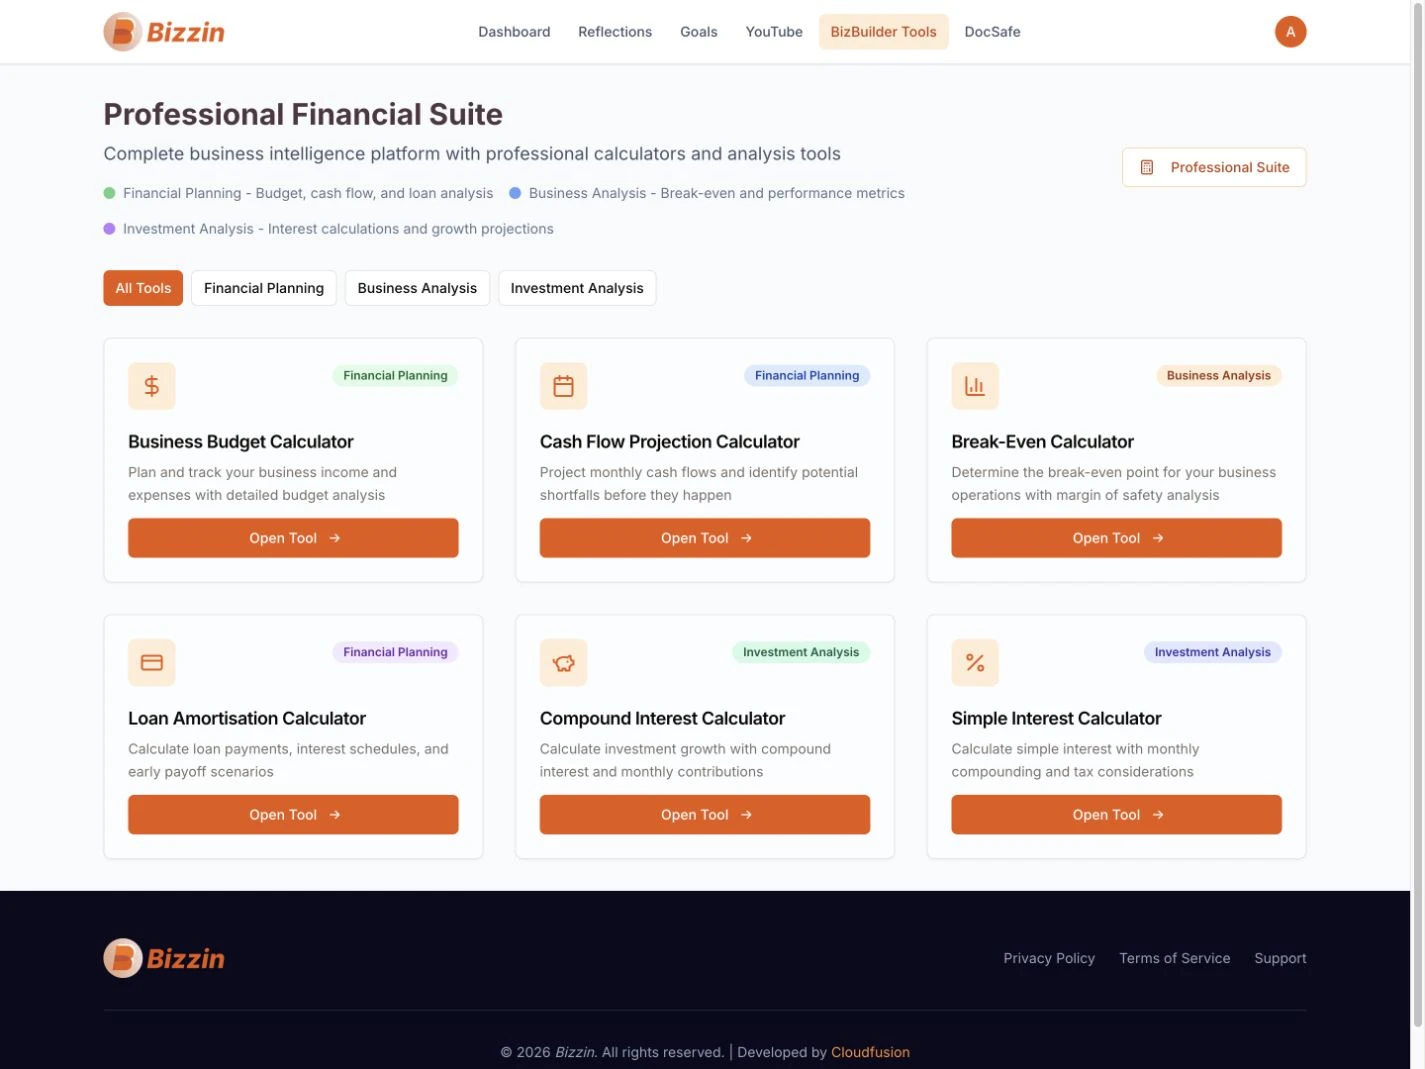Click the credit card icon on Loan Amortisation card
The image size is (1425, 1069).
click(152, 662)
